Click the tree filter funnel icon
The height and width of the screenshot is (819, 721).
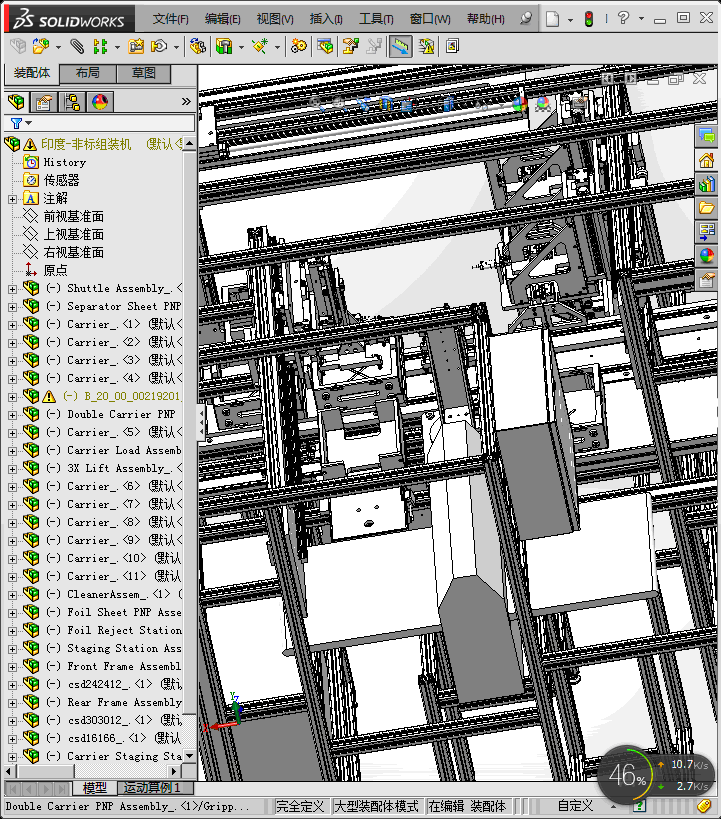[16, 123]
